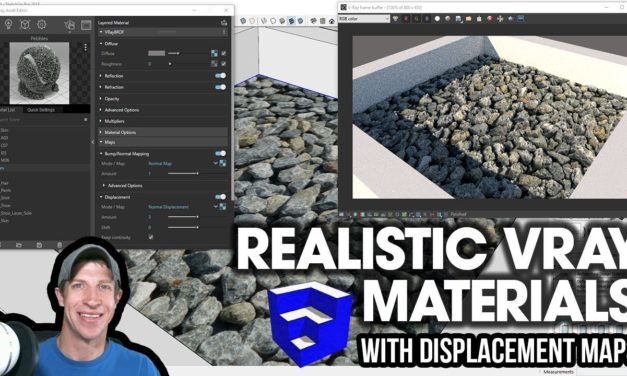Open the VRayBRDF layer three-dot menu

(x=224, y=32)
